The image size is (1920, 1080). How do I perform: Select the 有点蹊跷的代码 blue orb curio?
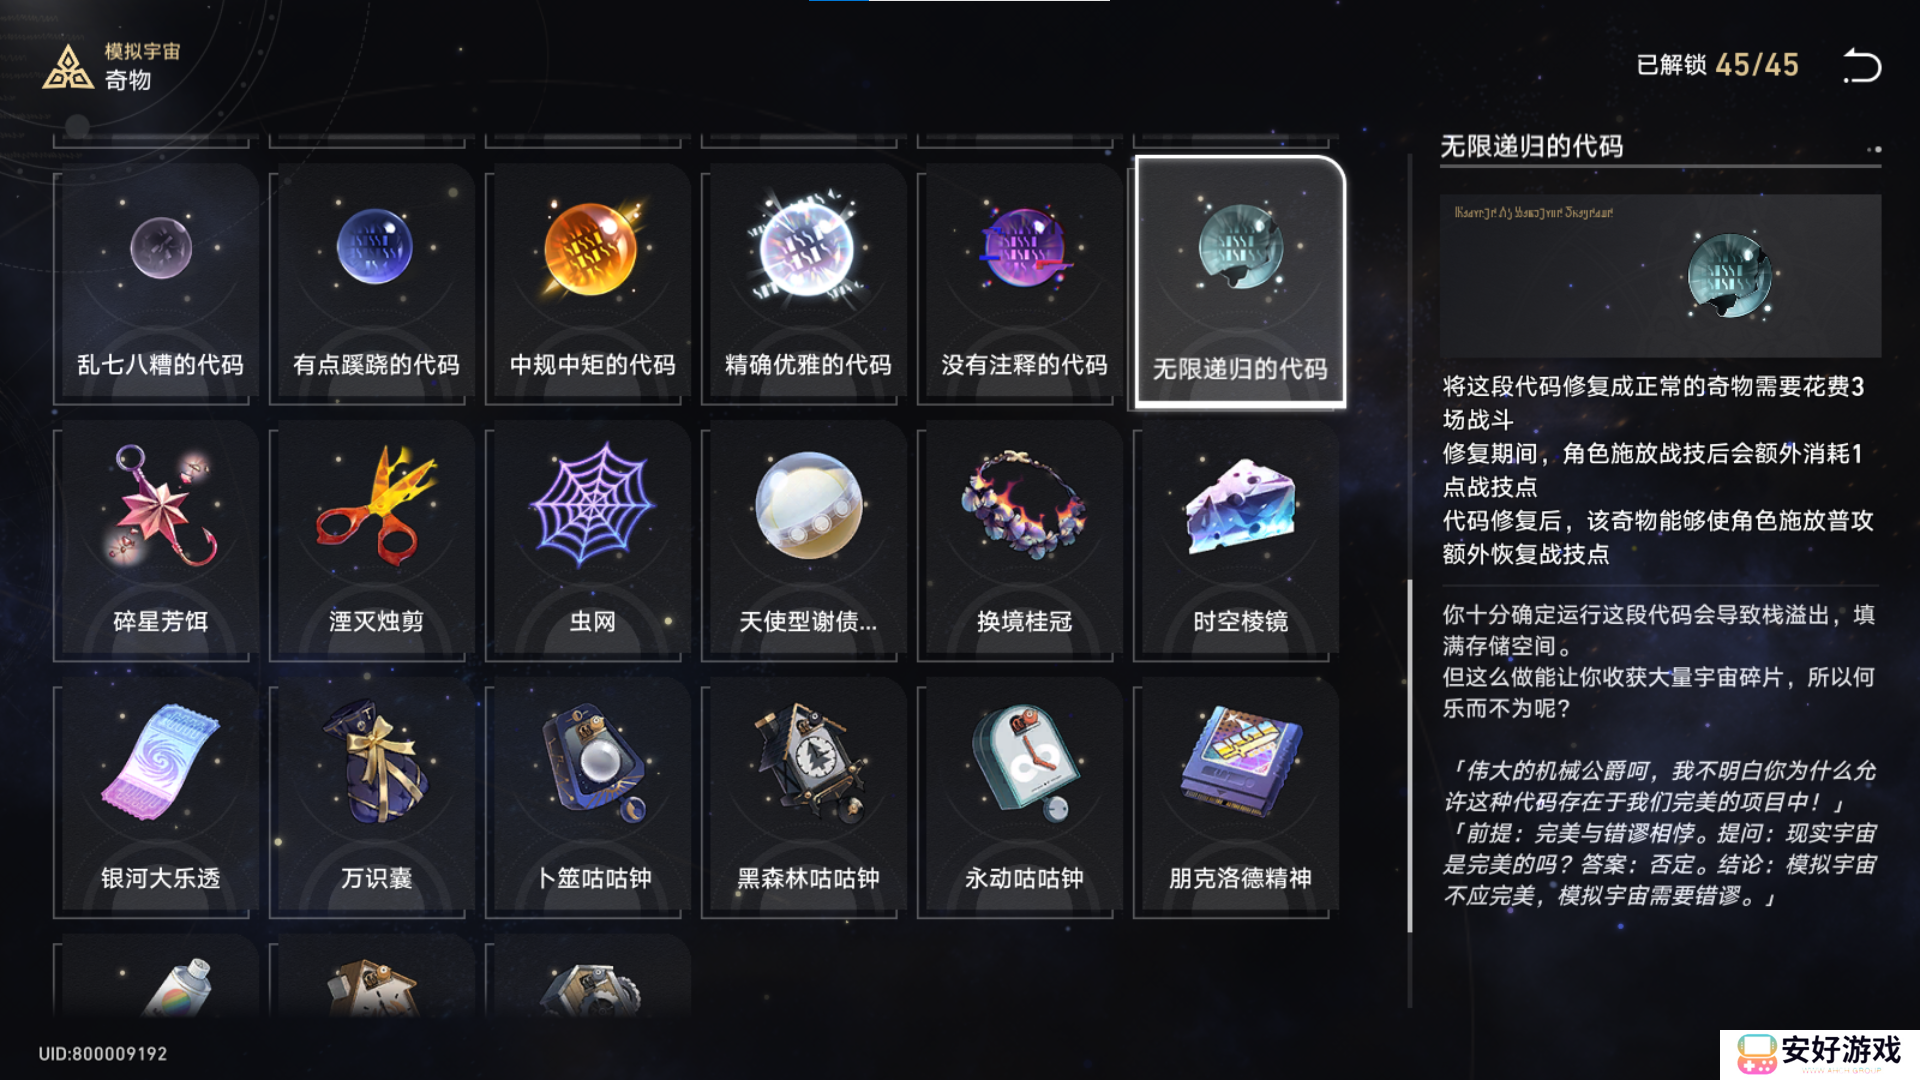click(376, 283)
